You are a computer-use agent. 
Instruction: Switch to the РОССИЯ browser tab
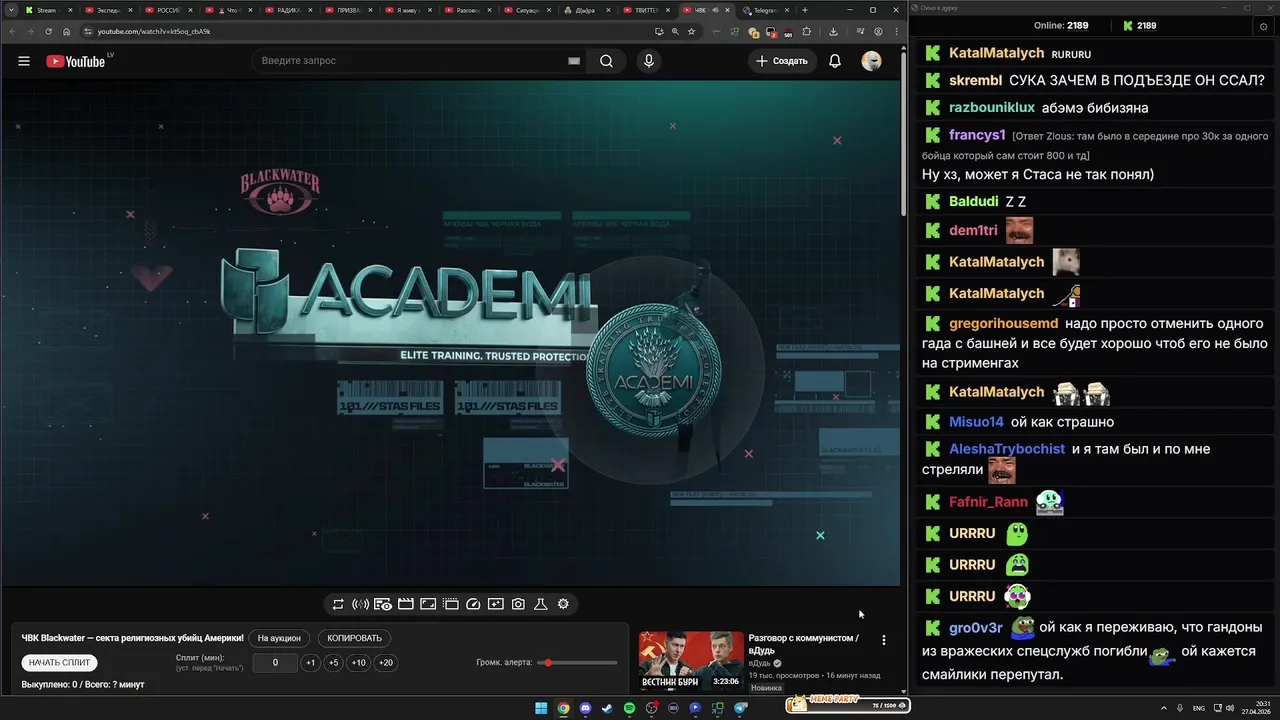click(168, 10)
